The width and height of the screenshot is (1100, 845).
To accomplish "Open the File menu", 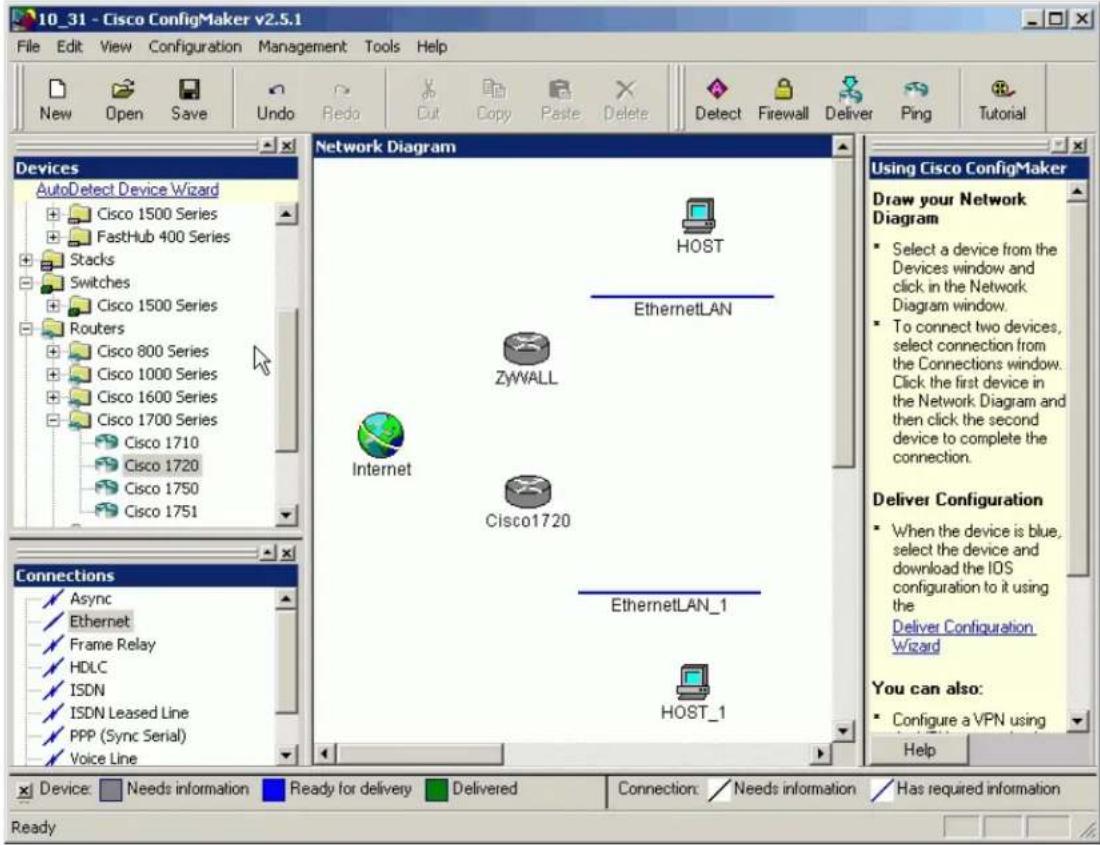I will pos(28,47).
